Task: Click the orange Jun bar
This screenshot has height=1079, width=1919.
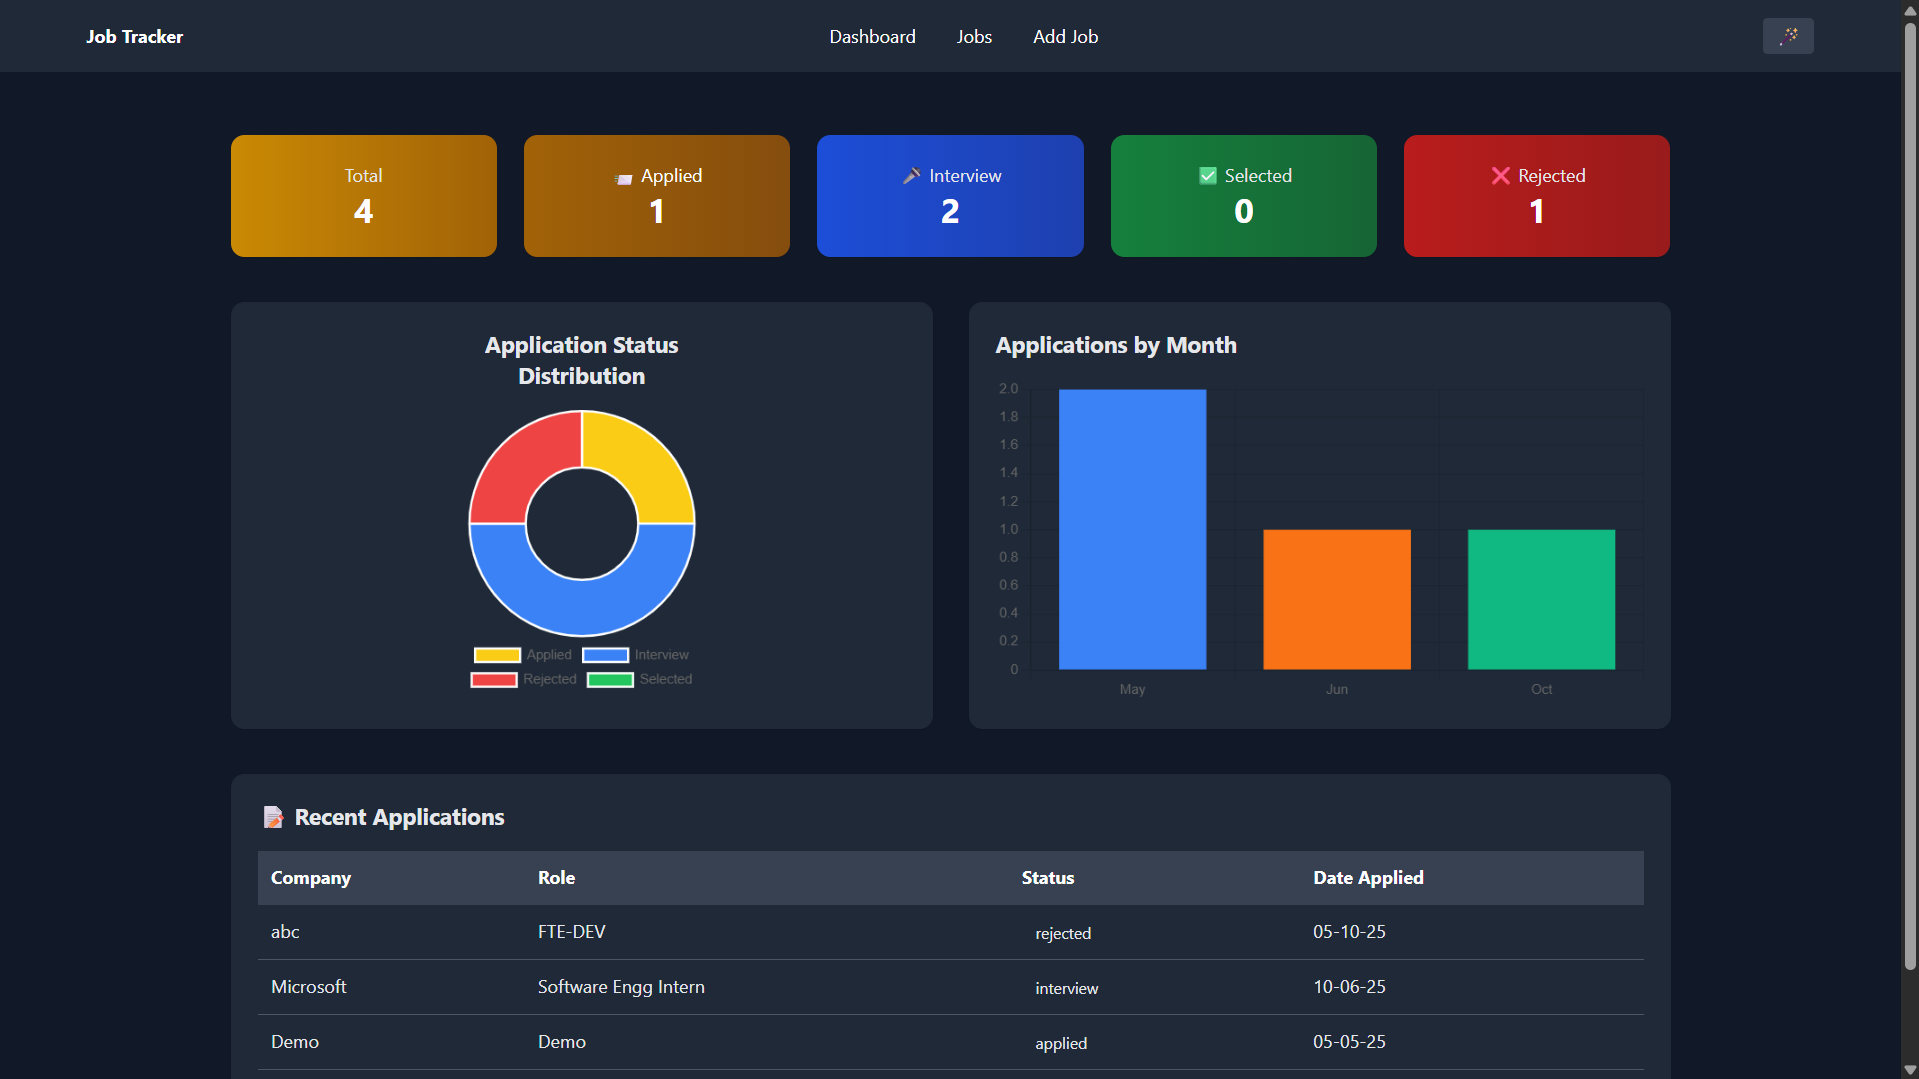Action: pyautogui.click(x=1336, y=599)
